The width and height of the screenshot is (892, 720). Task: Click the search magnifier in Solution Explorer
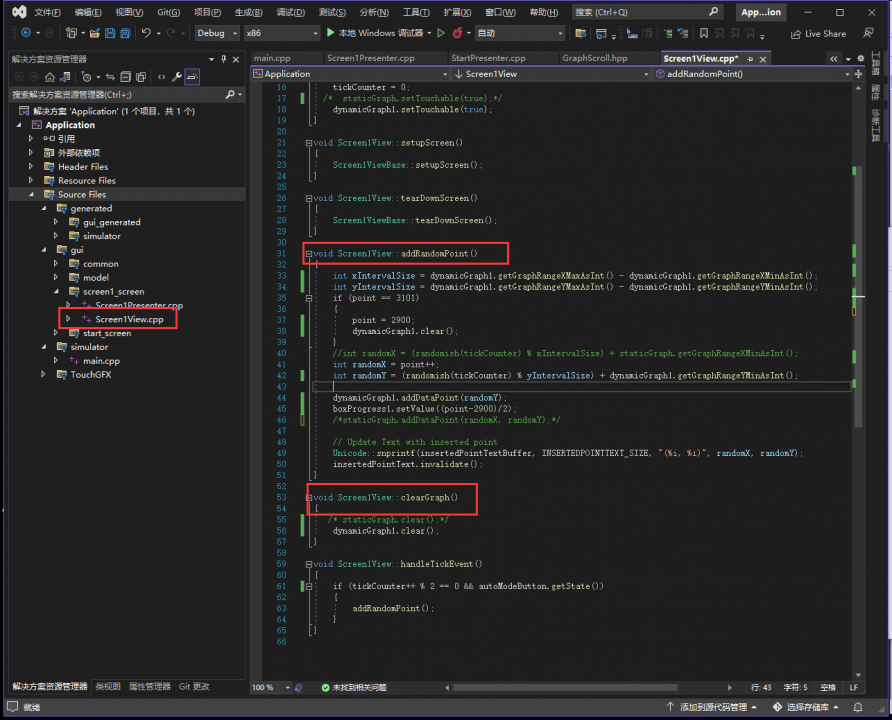230,94
